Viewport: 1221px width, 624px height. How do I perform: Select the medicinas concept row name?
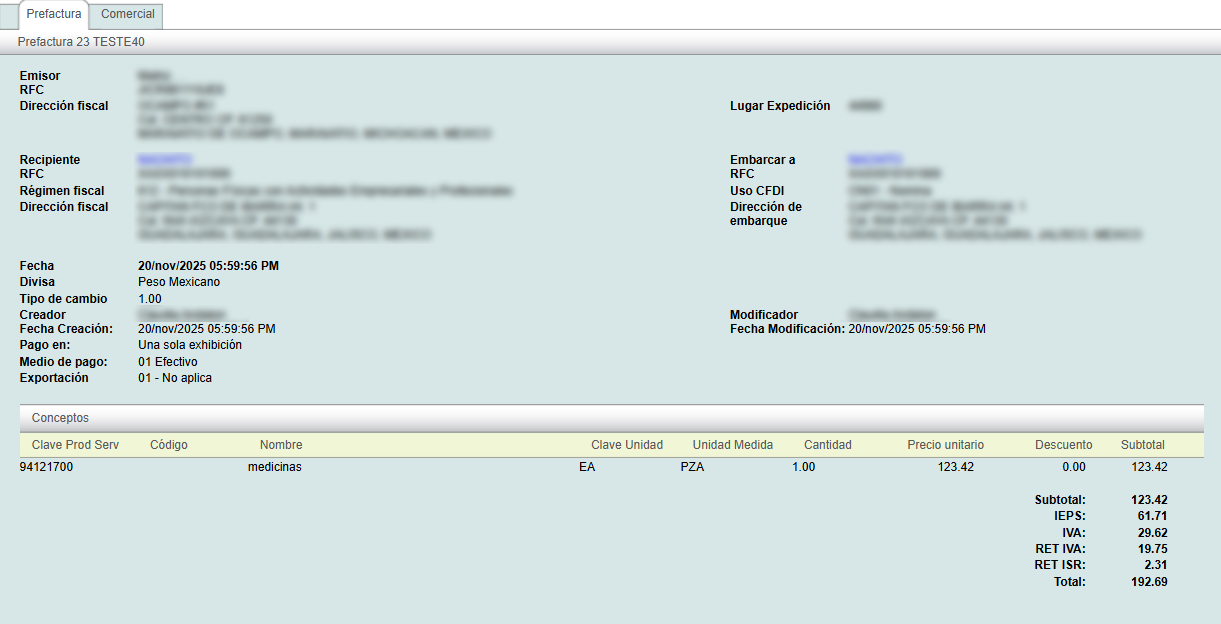(274, 467)
